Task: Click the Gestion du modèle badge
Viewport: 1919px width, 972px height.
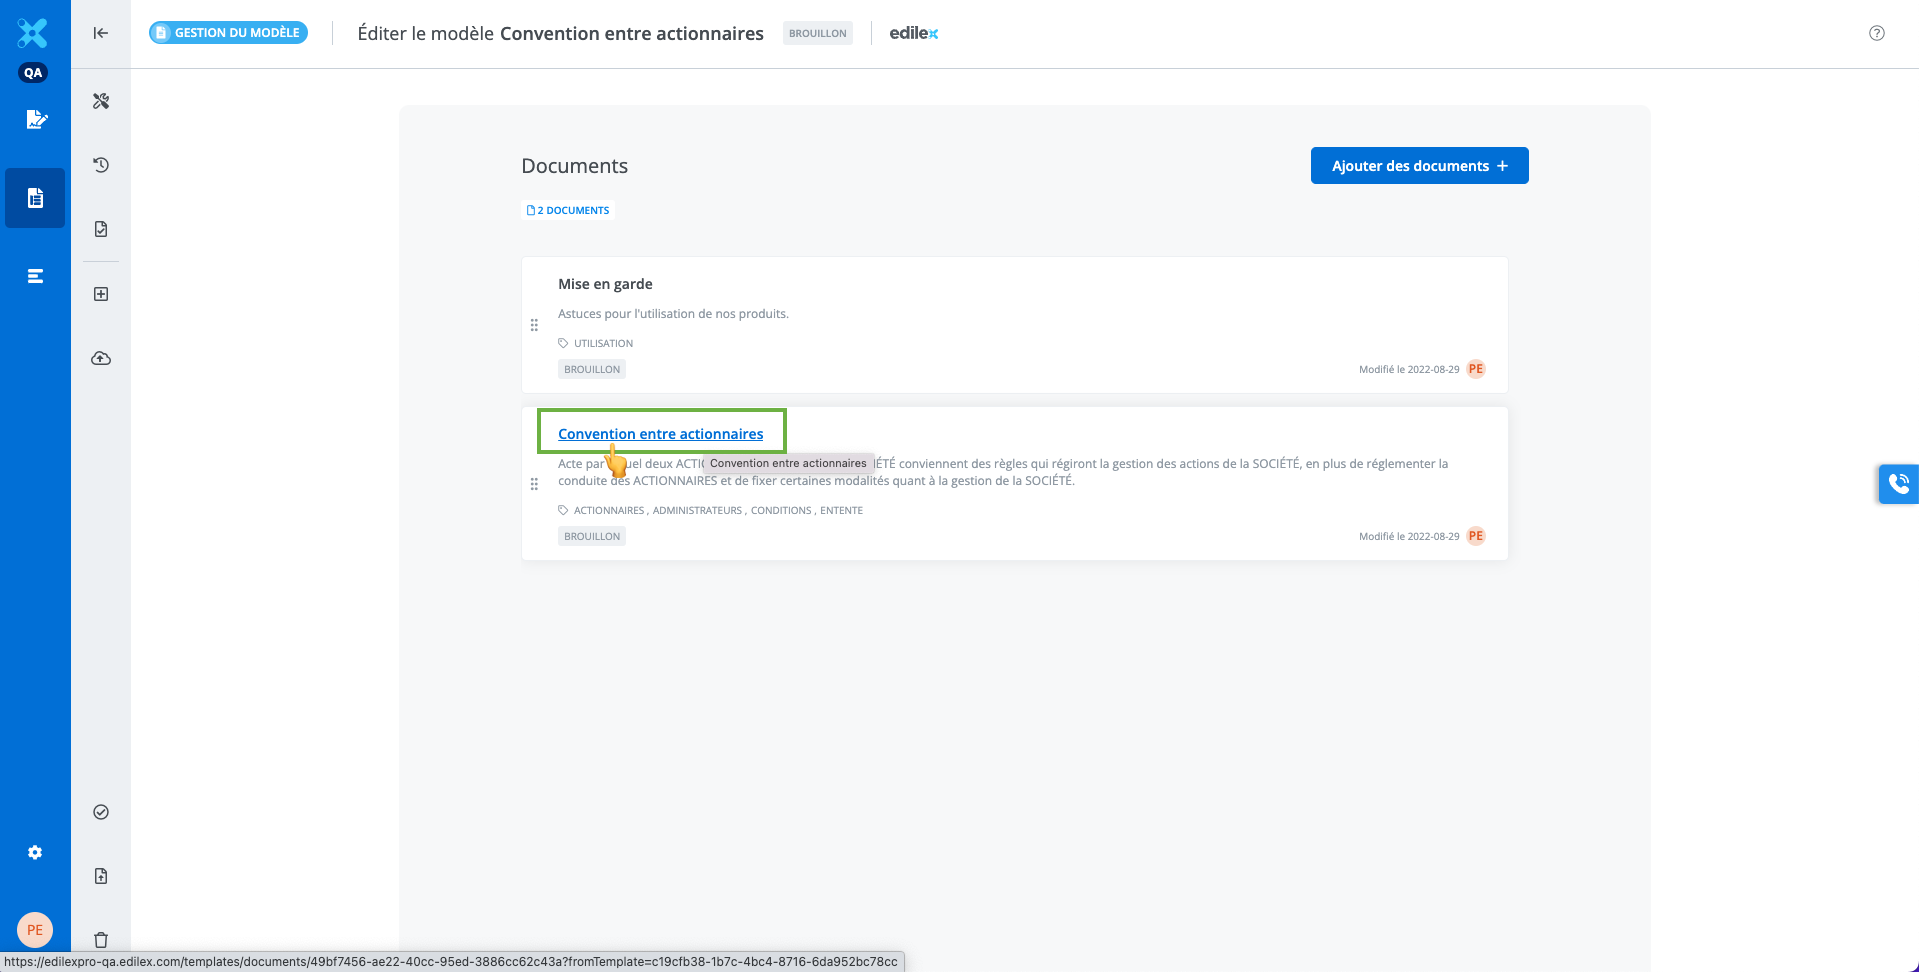Action: point(228,33)
